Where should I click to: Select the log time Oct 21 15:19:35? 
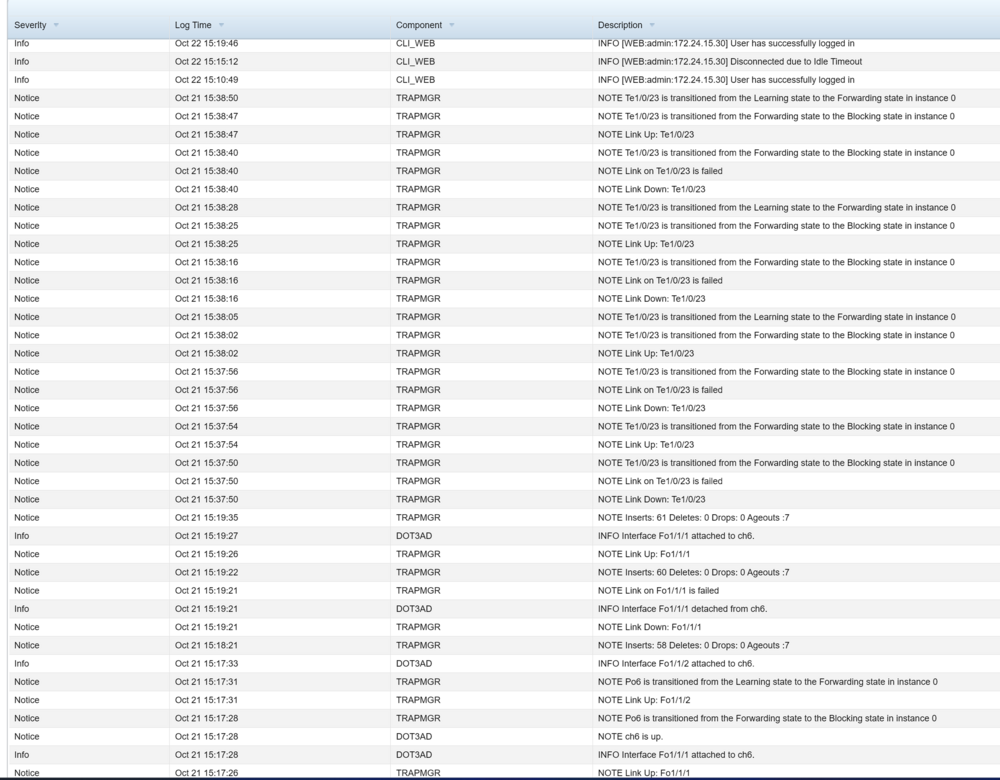point(206,518)
